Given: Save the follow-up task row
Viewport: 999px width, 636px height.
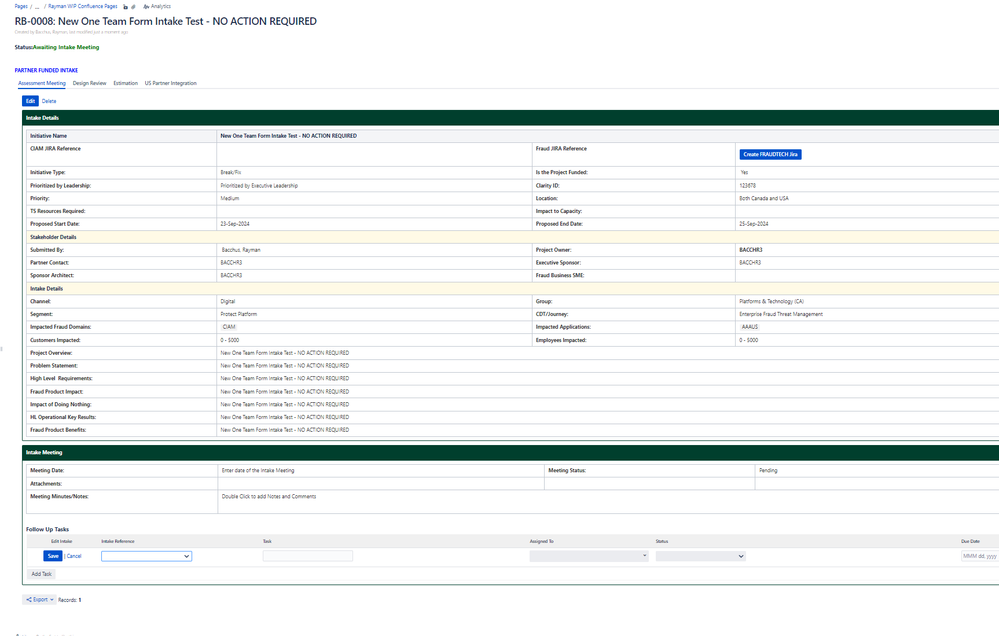Looking at the screenshot, I should coord(53,556).
